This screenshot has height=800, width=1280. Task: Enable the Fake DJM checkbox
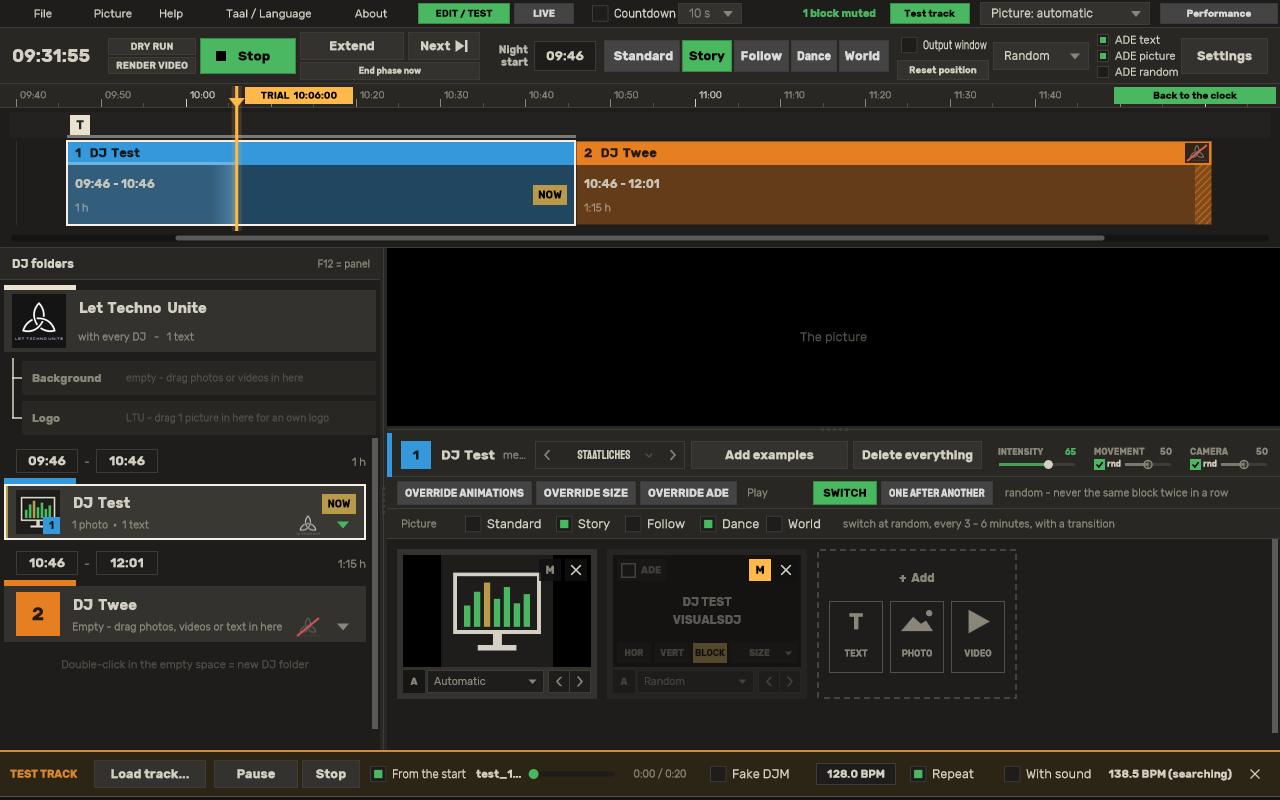point(718,774)
